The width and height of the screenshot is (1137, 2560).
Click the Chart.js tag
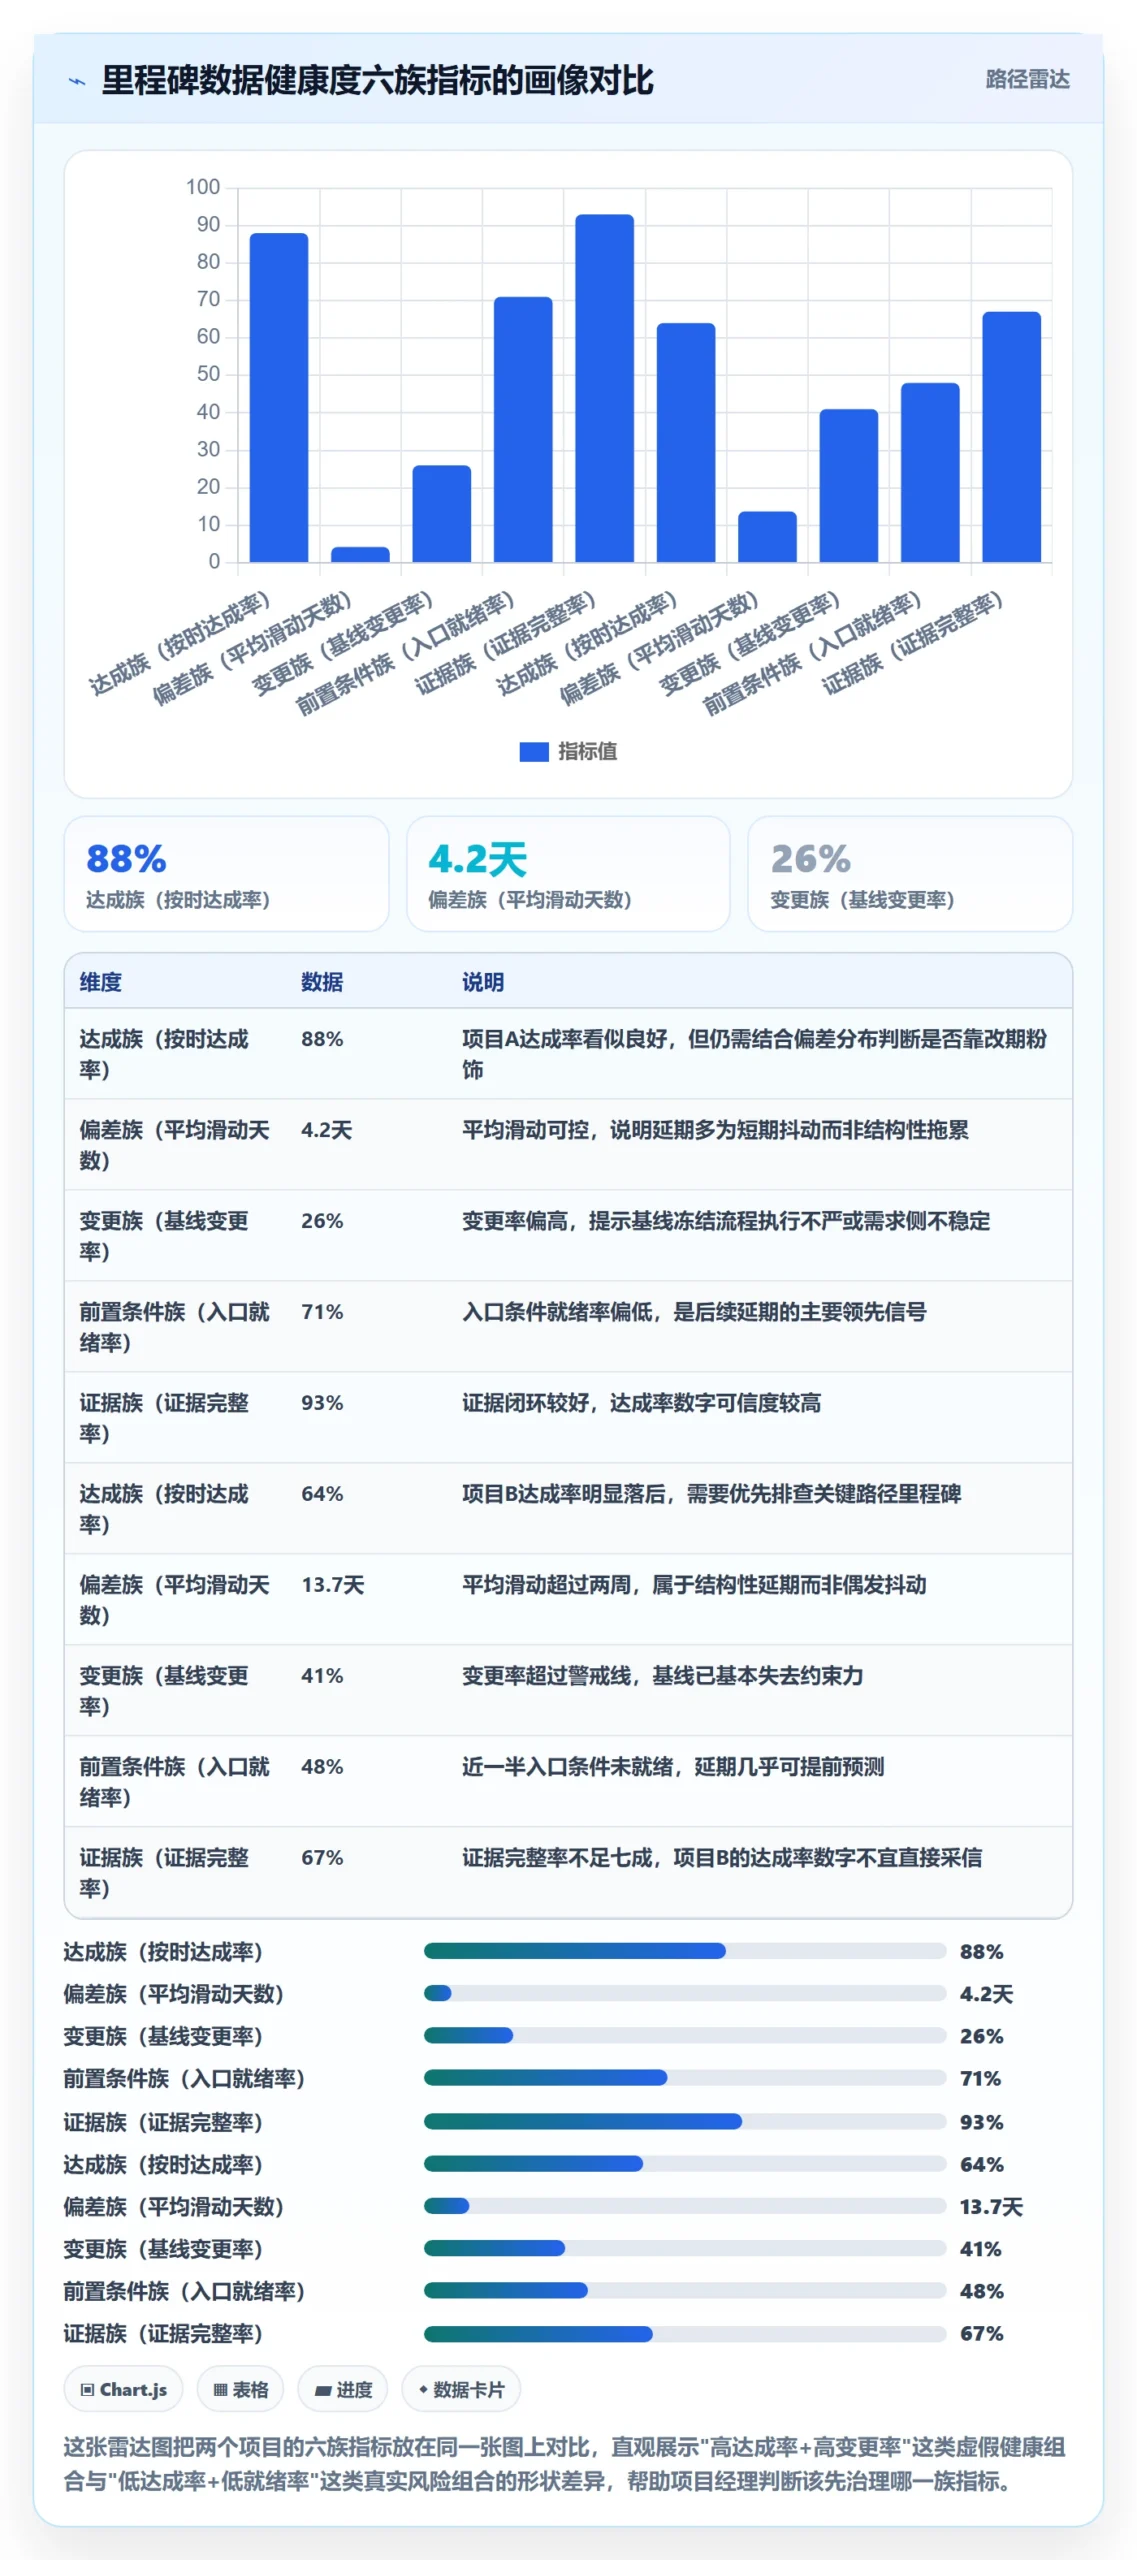click(x=123, y=2390)
